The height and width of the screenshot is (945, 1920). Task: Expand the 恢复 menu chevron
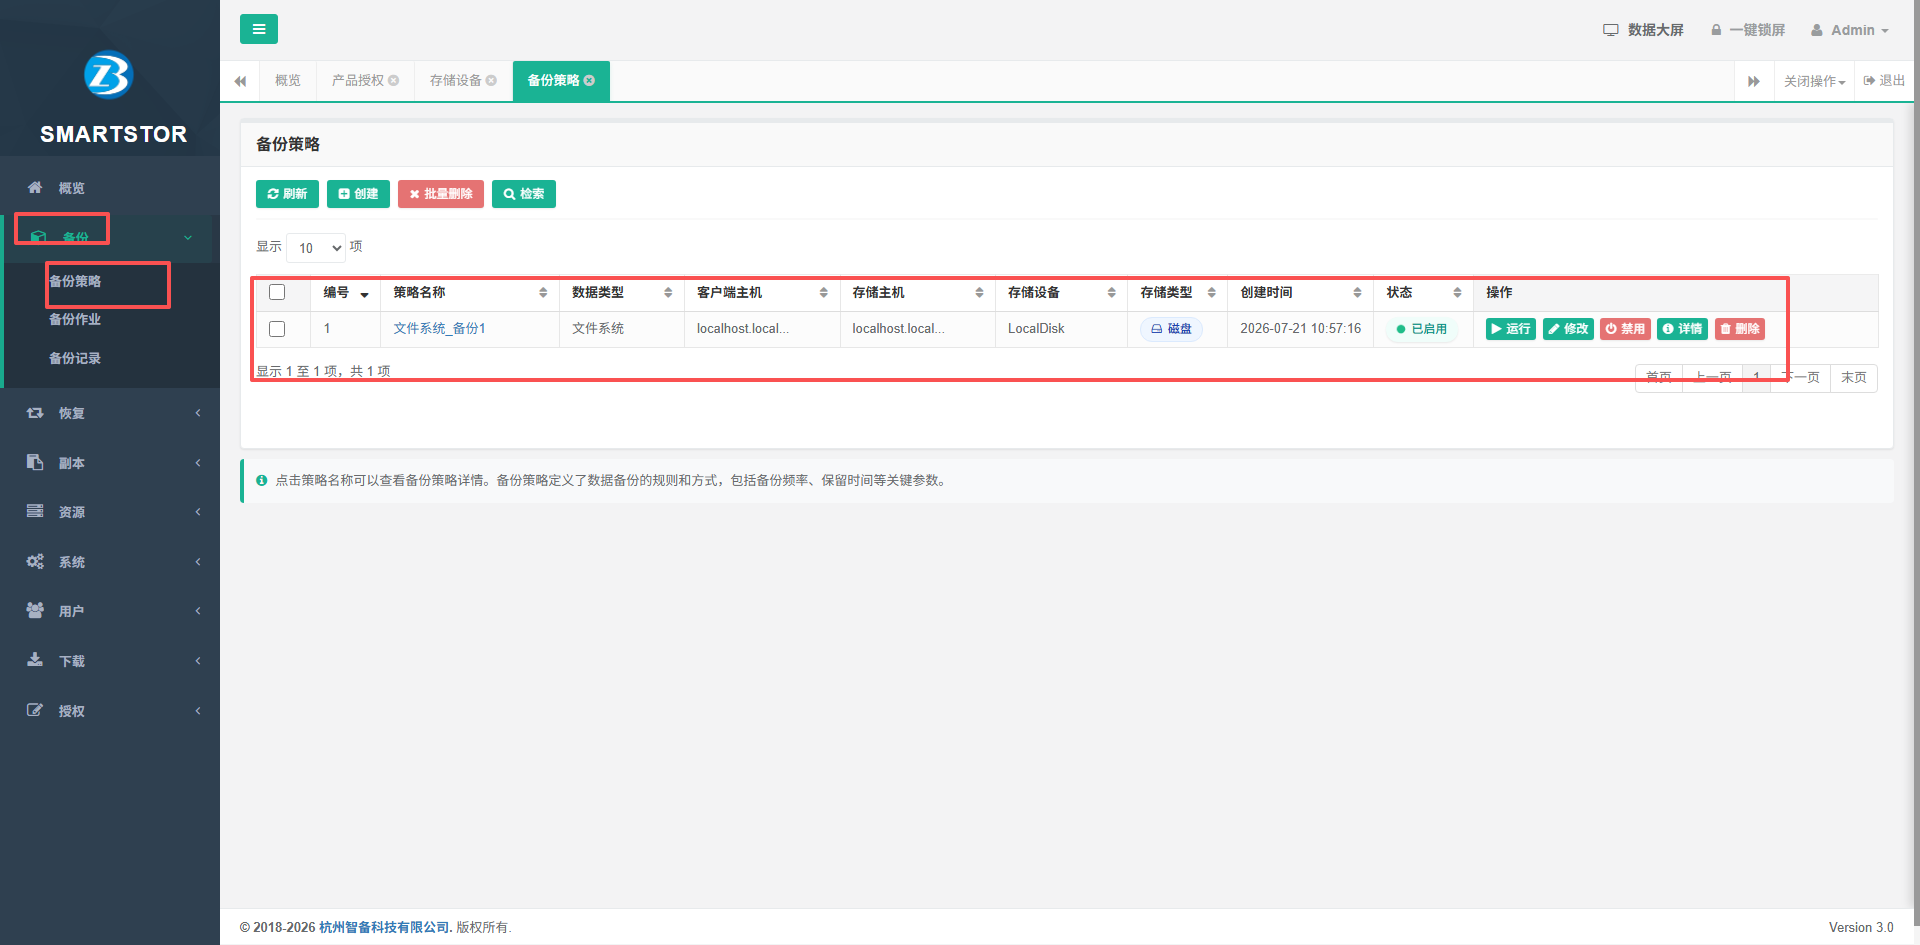point(198,413)
